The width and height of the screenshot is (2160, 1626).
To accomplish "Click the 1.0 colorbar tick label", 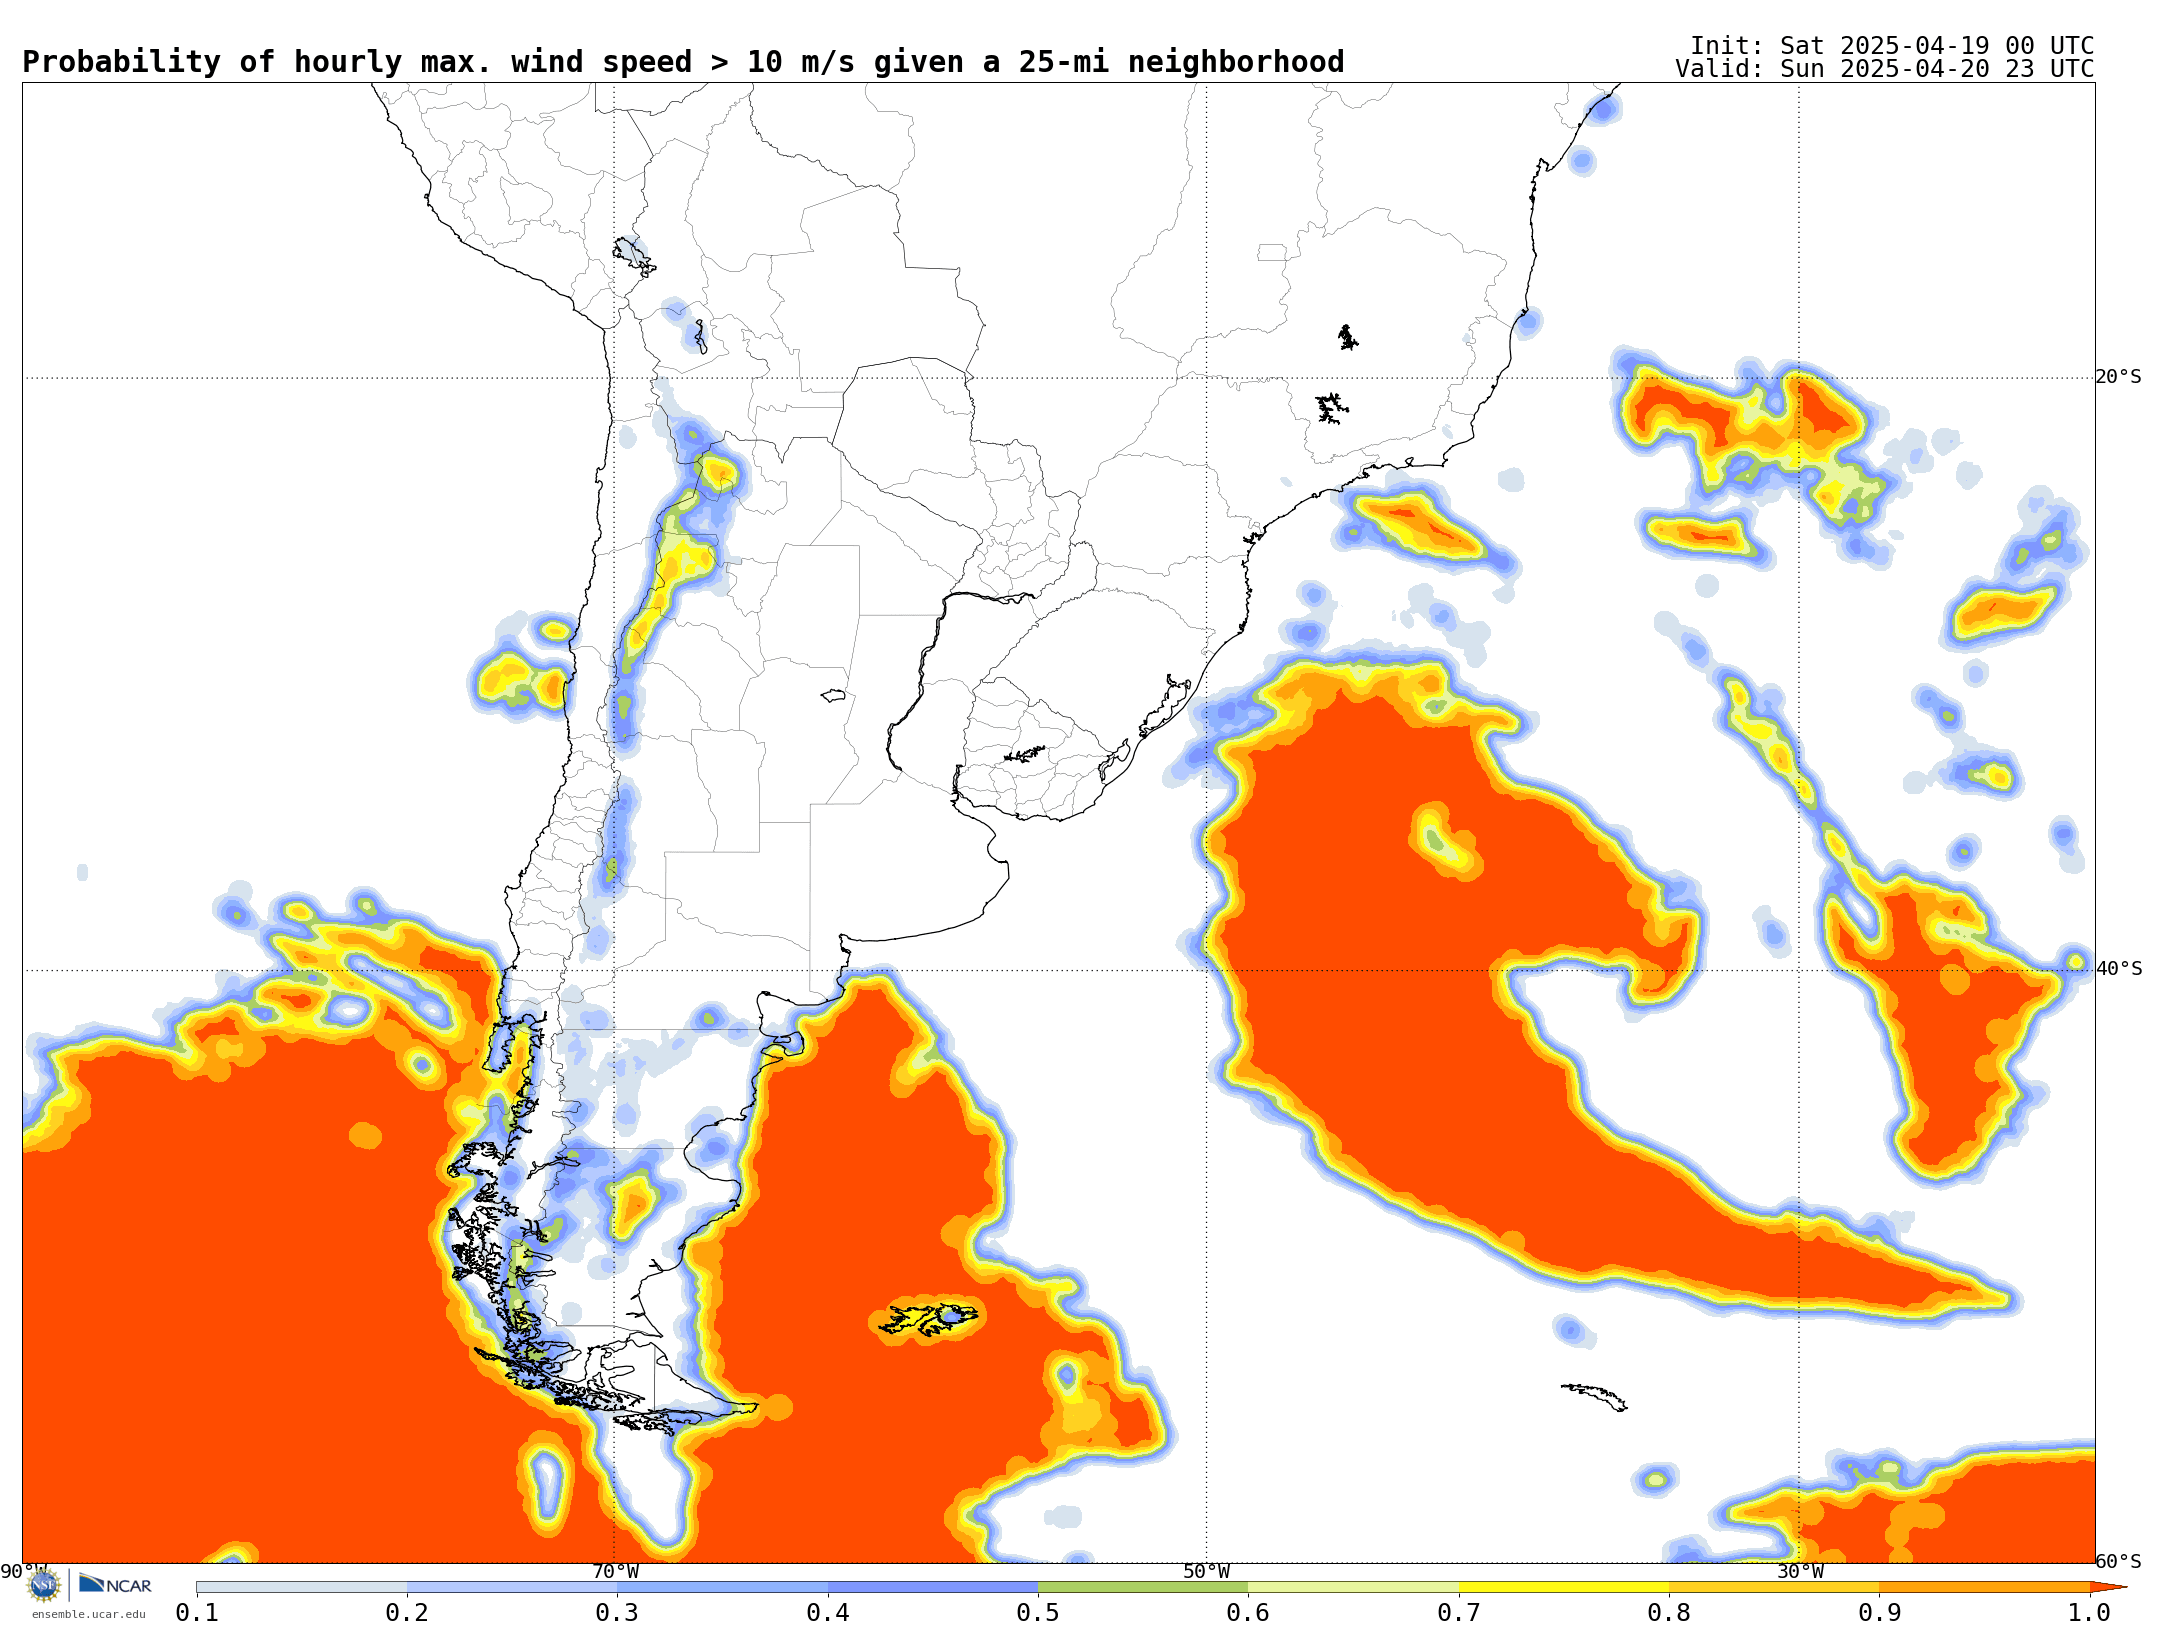I will (x=2090, y=1613).
